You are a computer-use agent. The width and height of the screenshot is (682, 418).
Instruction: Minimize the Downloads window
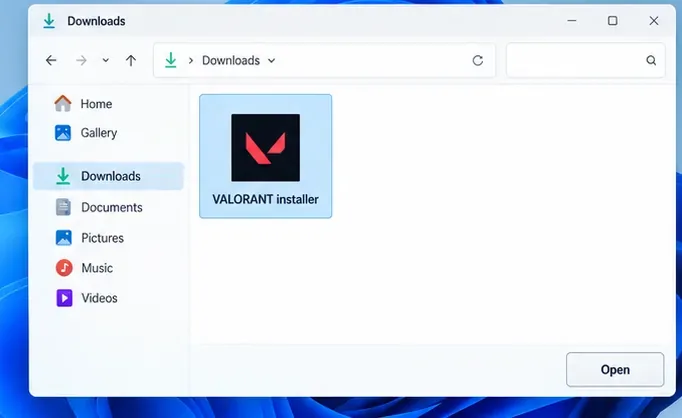coord(572,20)
